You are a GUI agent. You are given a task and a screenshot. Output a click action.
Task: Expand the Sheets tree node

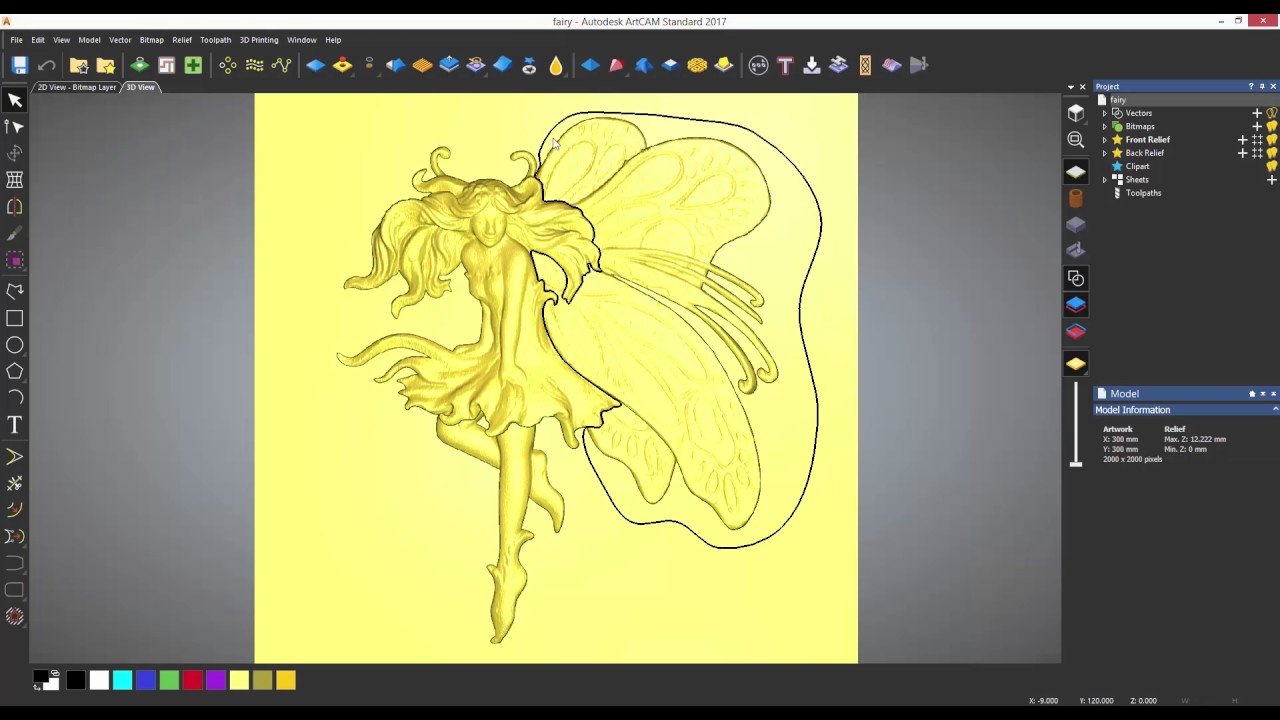click(x=1105, y=180)
